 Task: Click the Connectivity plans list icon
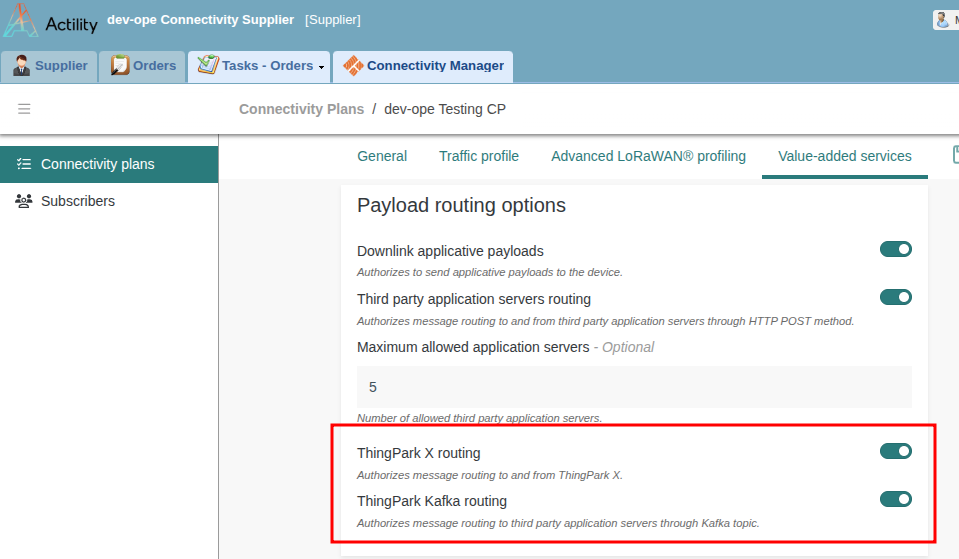coord(24,164)
